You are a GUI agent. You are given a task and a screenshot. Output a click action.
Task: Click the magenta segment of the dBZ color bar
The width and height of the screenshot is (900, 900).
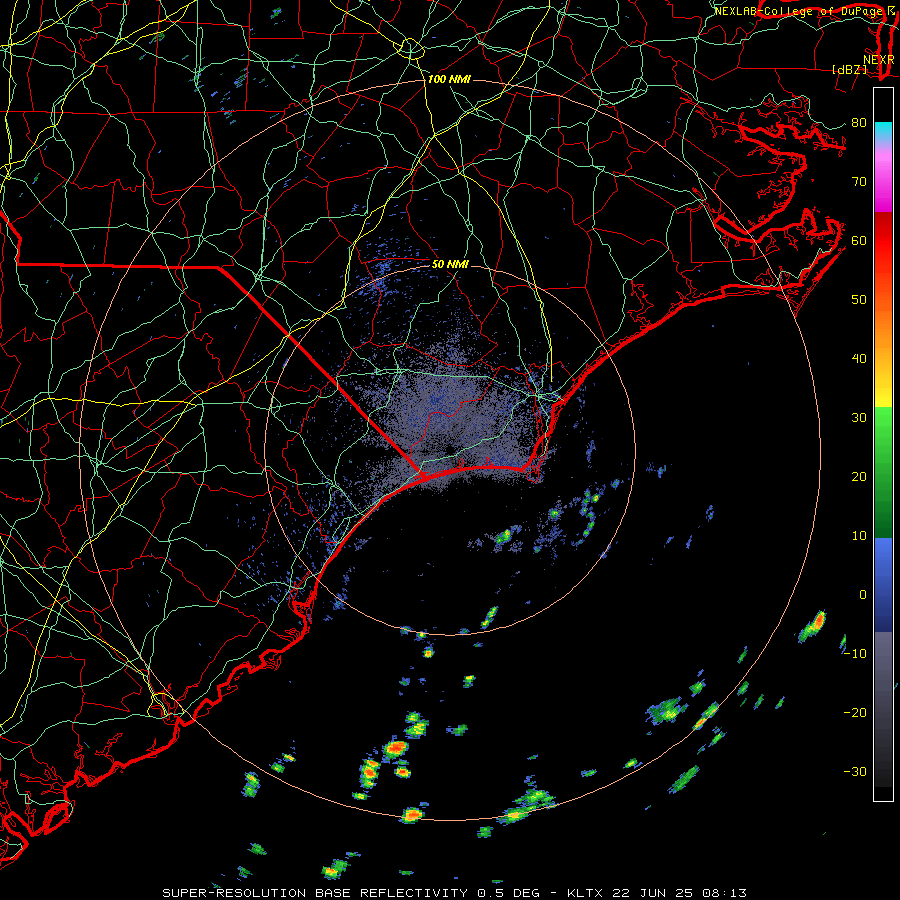883,181
